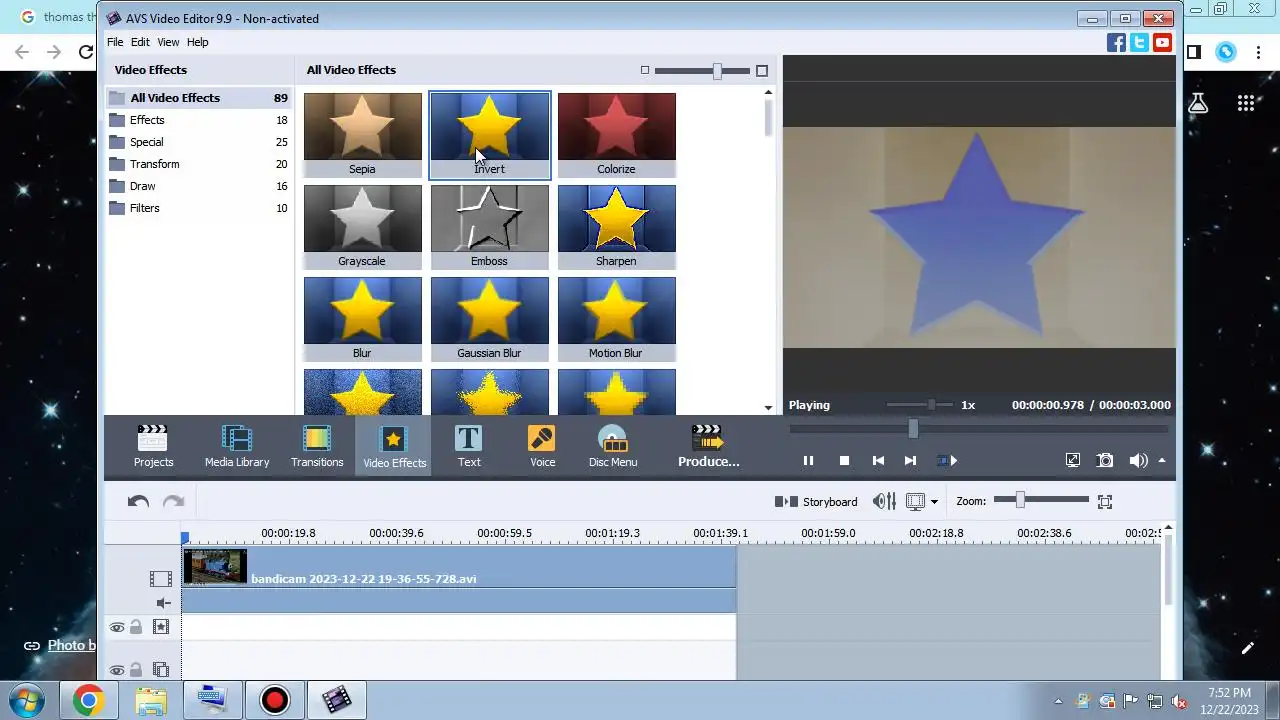Toggle lock on the video overlay track
The height and width of the screenshot is (720, 1280).
click(136, 671)
